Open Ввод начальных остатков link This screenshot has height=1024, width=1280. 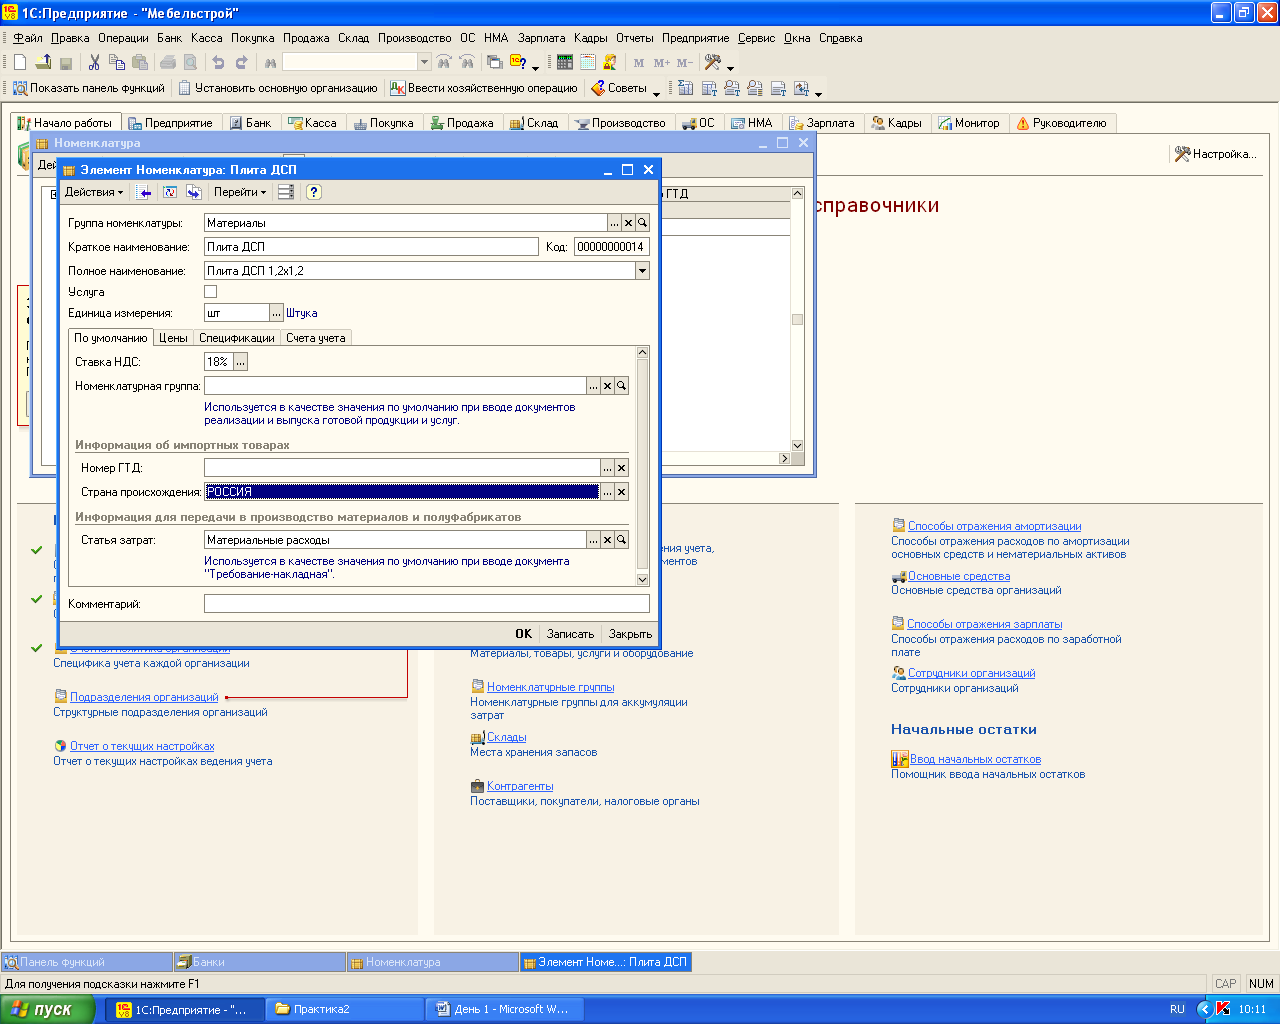[975, 759]
